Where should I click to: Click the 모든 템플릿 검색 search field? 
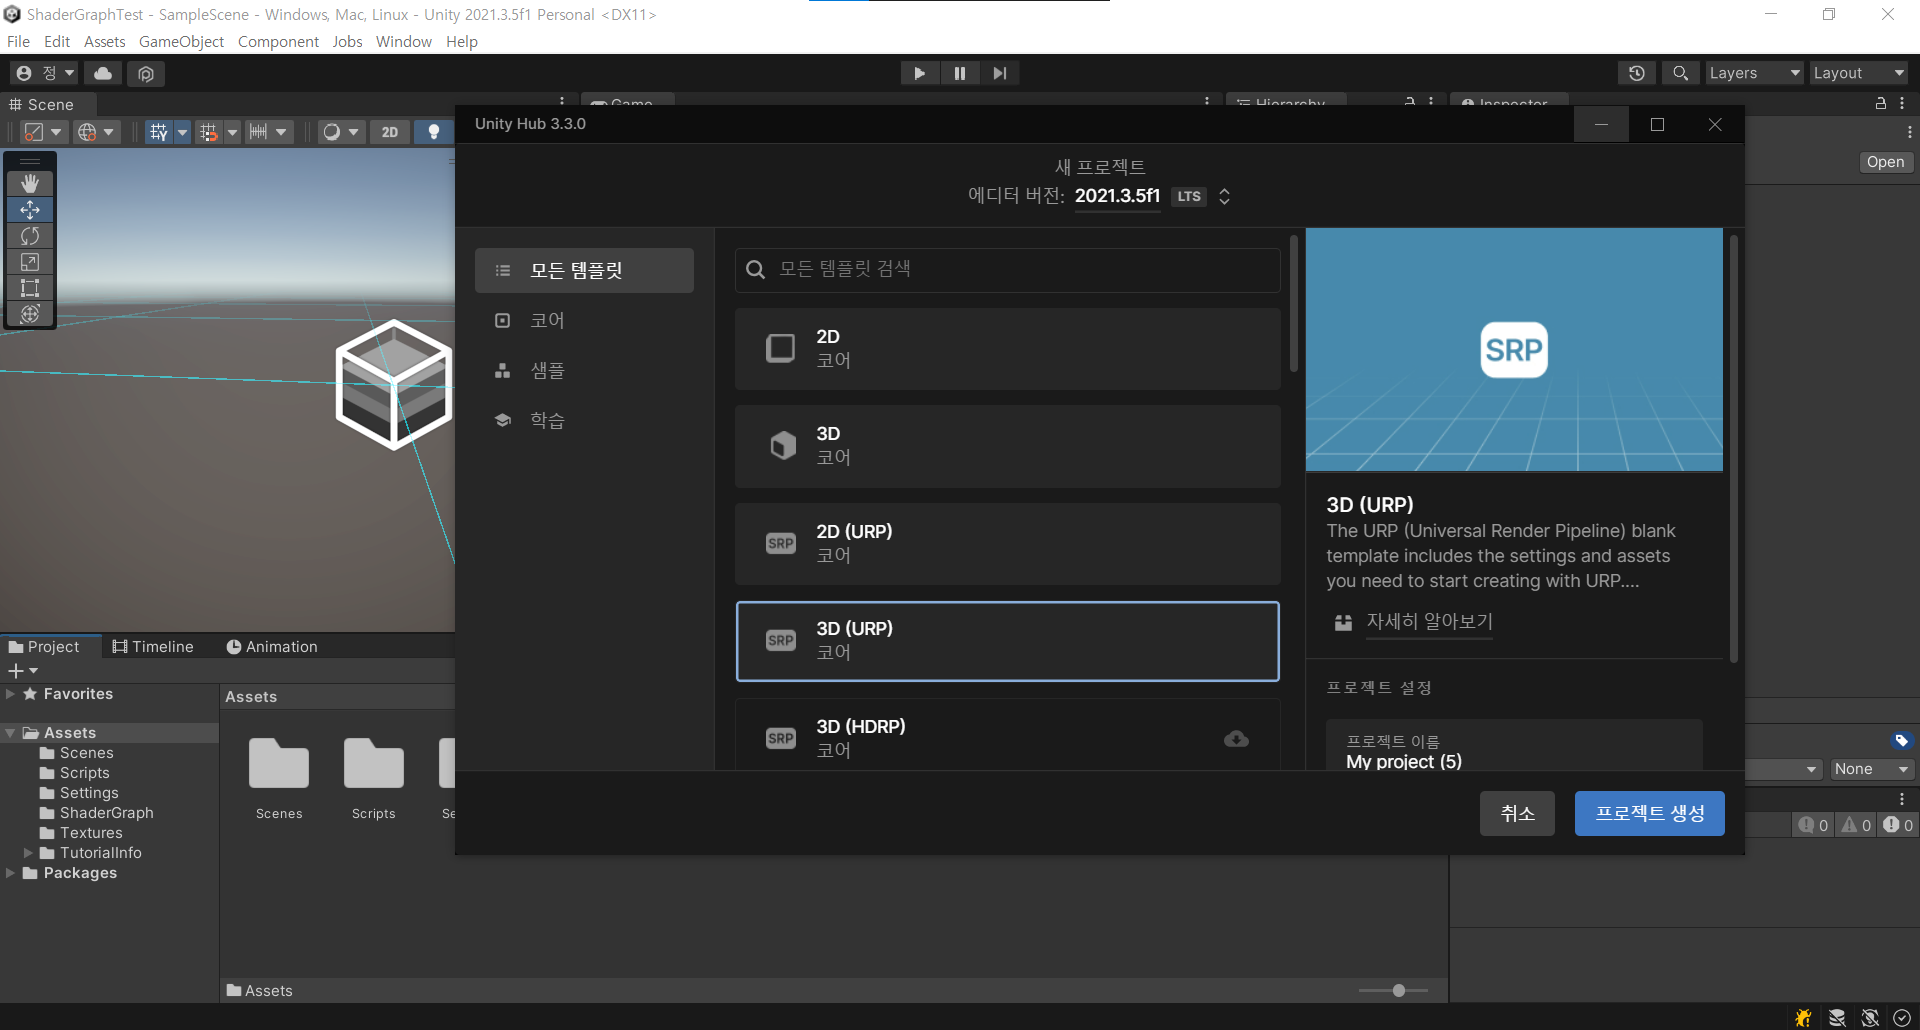1007,270
